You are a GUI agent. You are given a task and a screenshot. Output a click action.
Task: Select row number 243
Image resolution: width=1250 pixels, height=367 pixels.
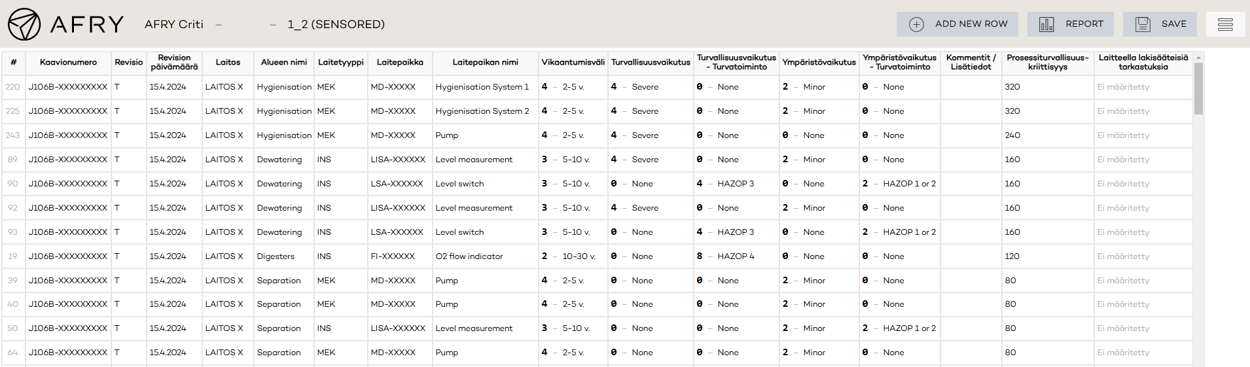13,135
